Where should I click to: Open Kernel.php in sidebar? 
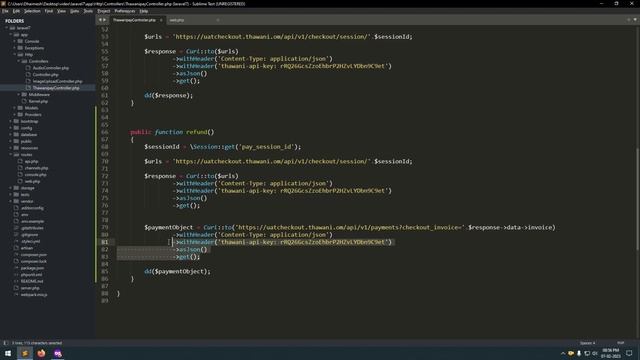38,101
